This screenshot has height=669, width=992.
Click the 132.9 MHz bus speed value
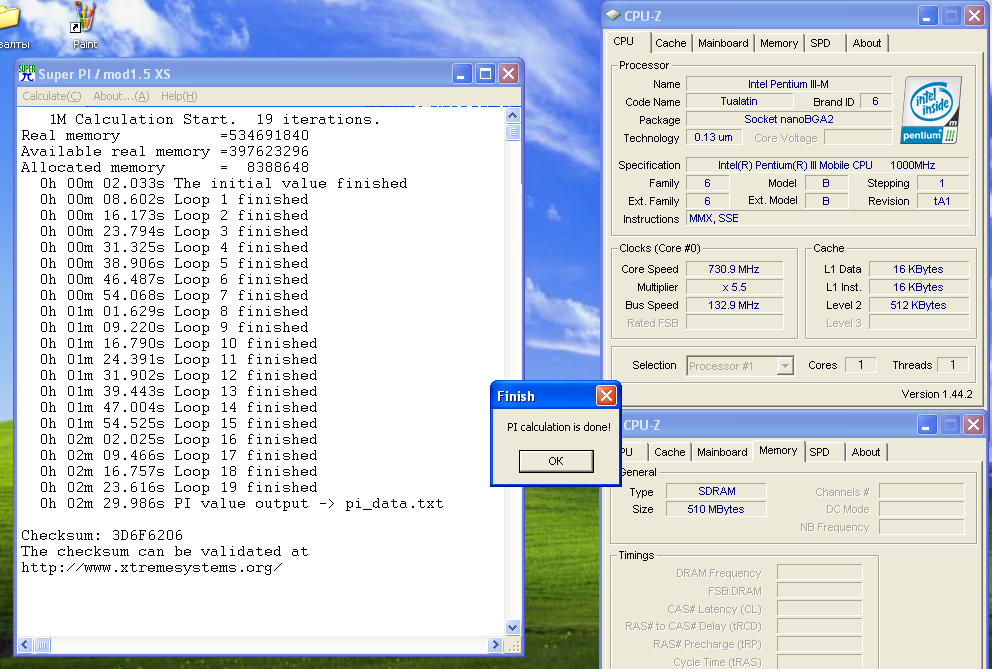point(734,305)
